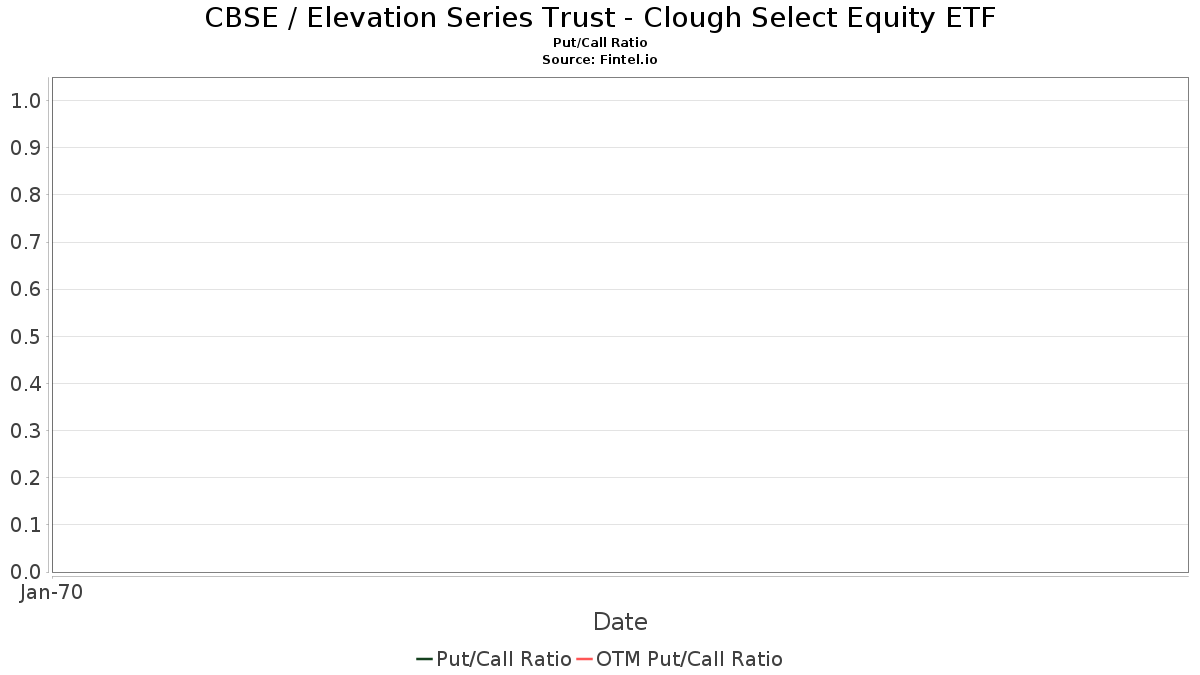This screenshot has width=1200, height=675.
Task: Click the 0.5 y-axis label
Action: 25,337
